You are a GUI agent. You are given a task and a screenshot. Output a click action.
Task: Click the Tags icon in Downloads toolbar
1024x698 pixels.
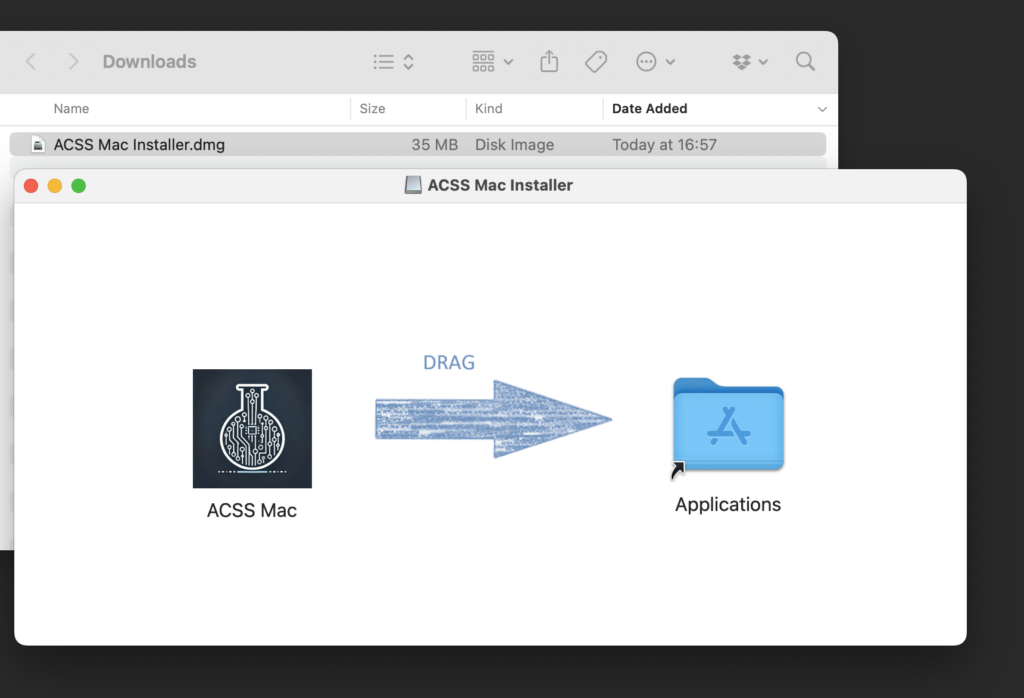596,62
